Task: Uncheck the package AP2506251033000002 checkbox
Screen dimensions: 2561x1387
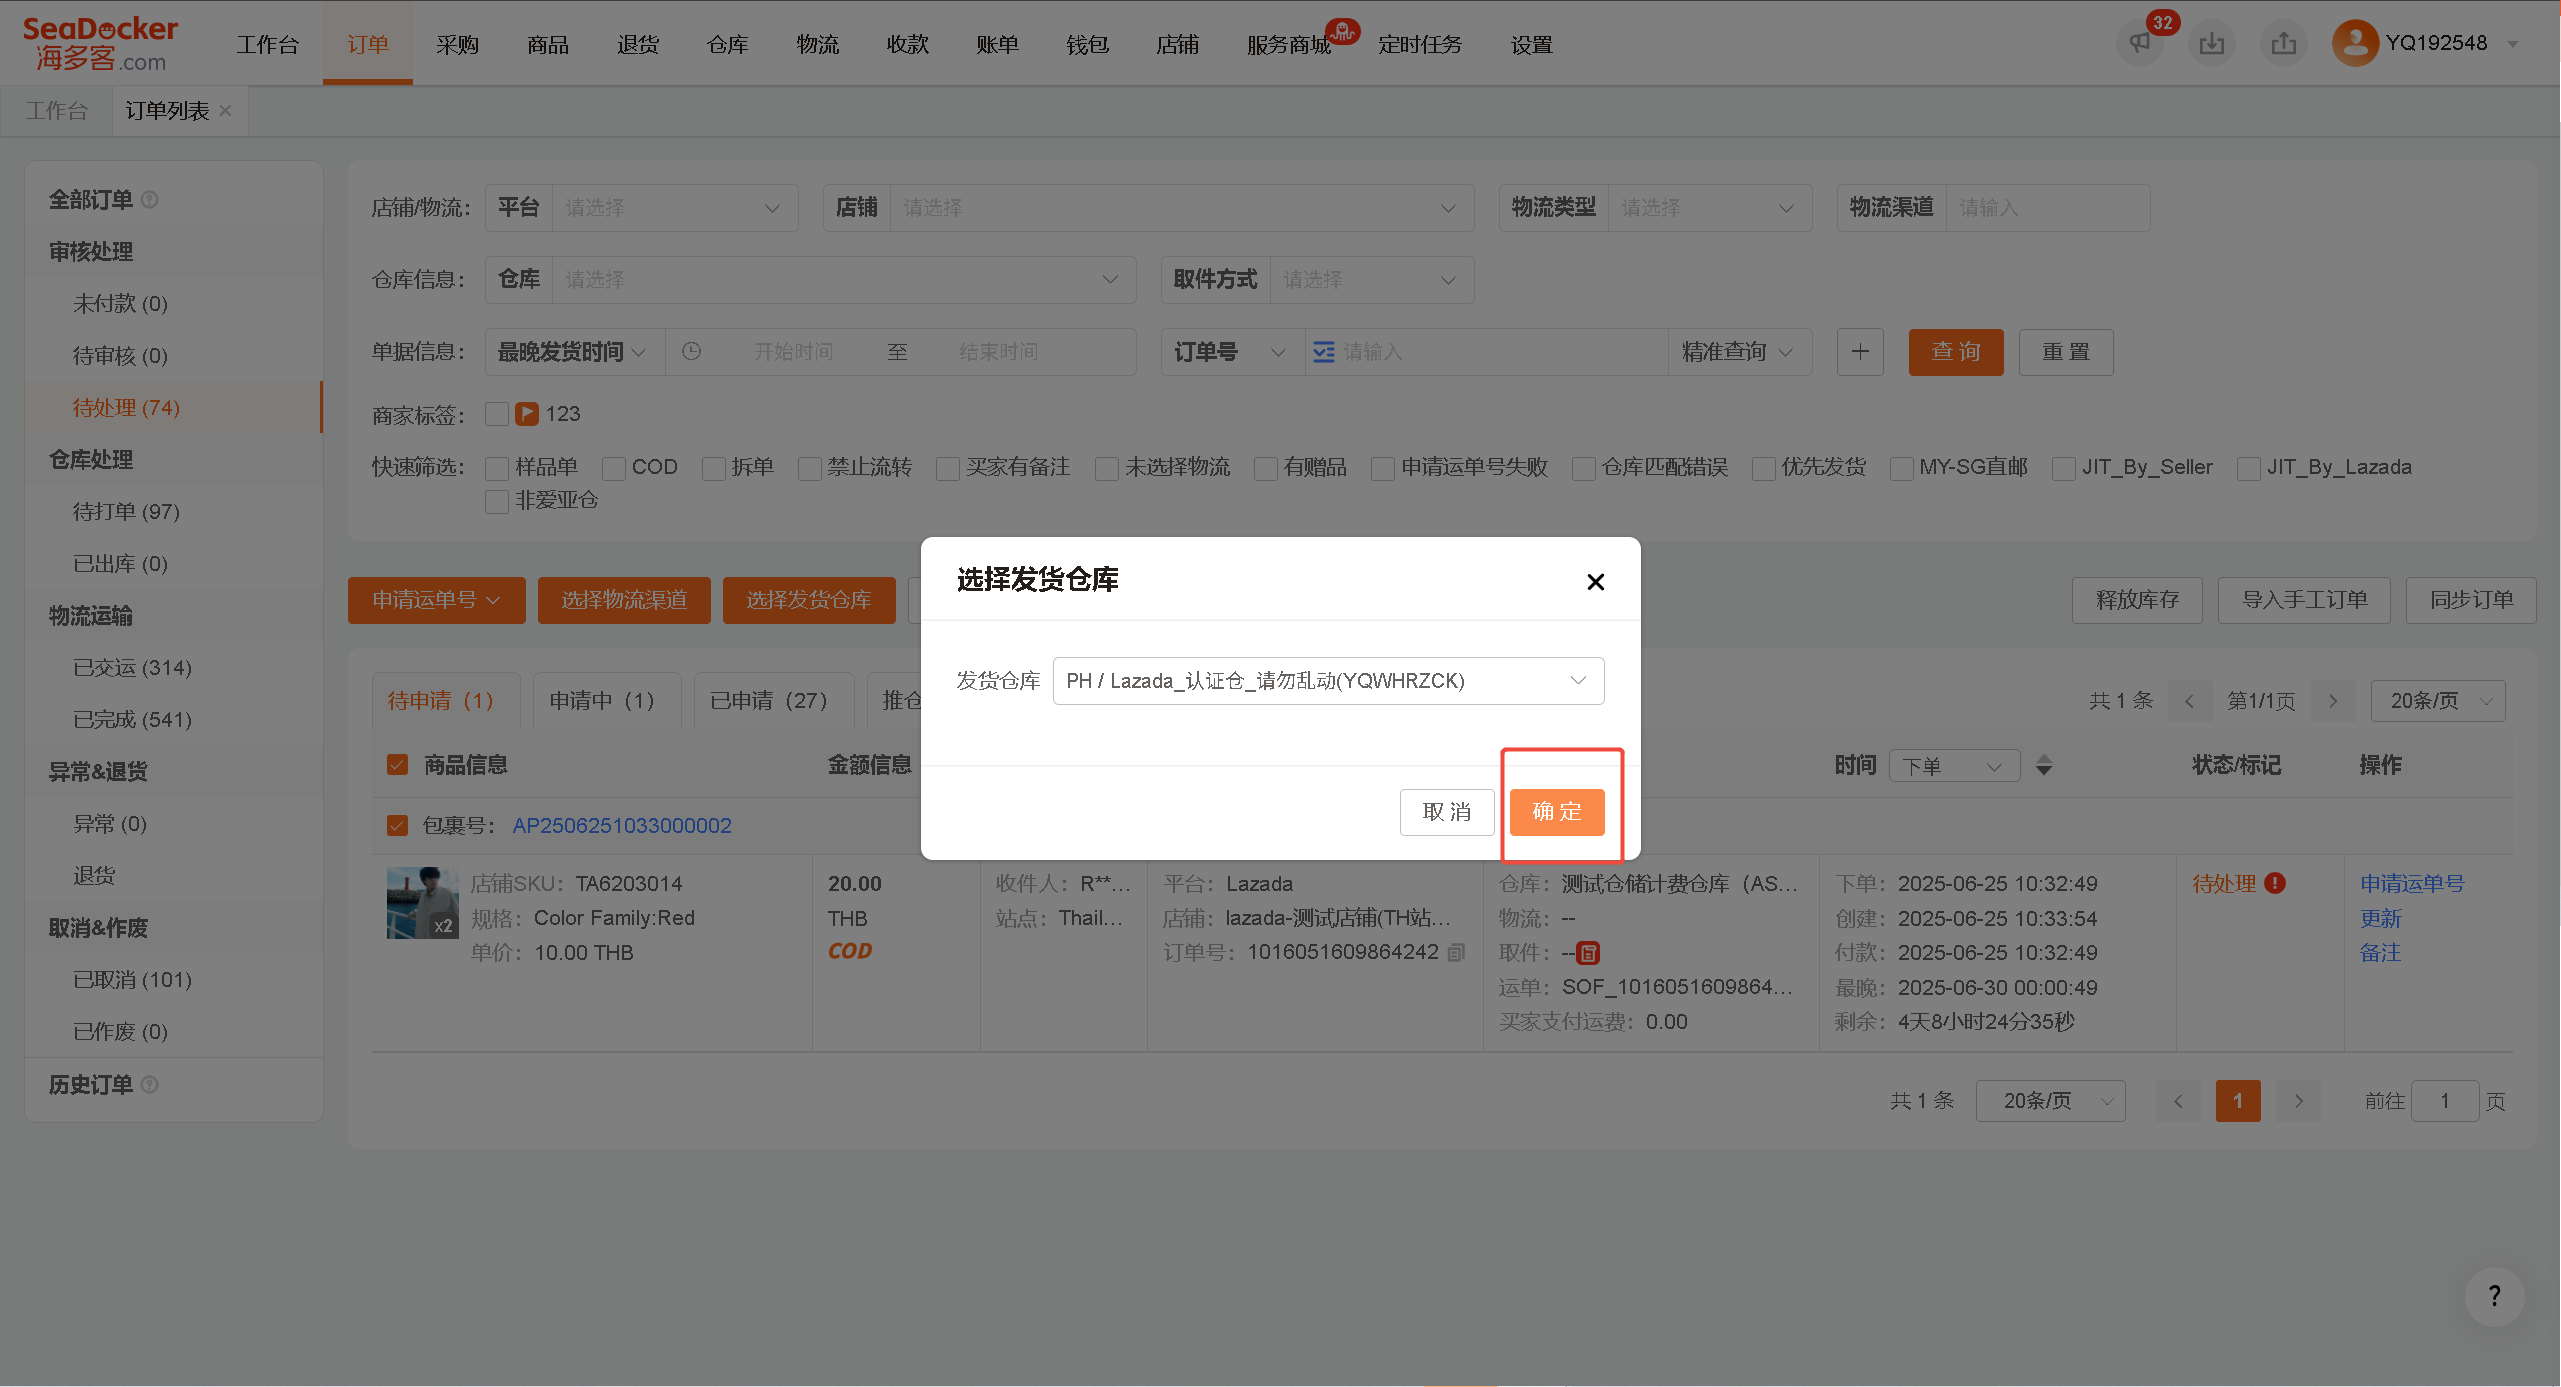Action: coord(397,826)
